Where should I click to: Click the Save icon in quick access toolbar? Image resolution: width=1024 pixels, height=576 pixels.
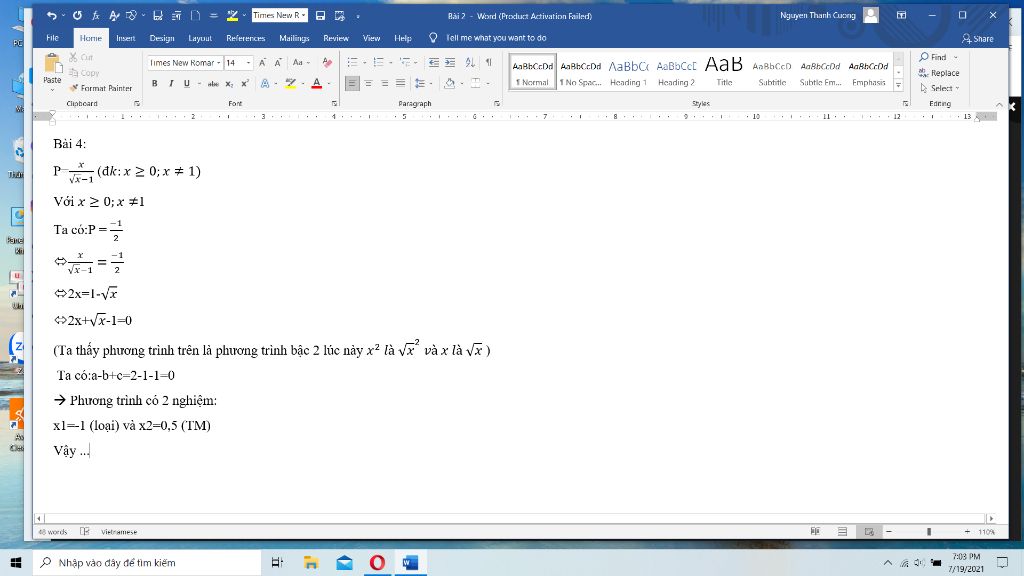[x=320, y=15]
